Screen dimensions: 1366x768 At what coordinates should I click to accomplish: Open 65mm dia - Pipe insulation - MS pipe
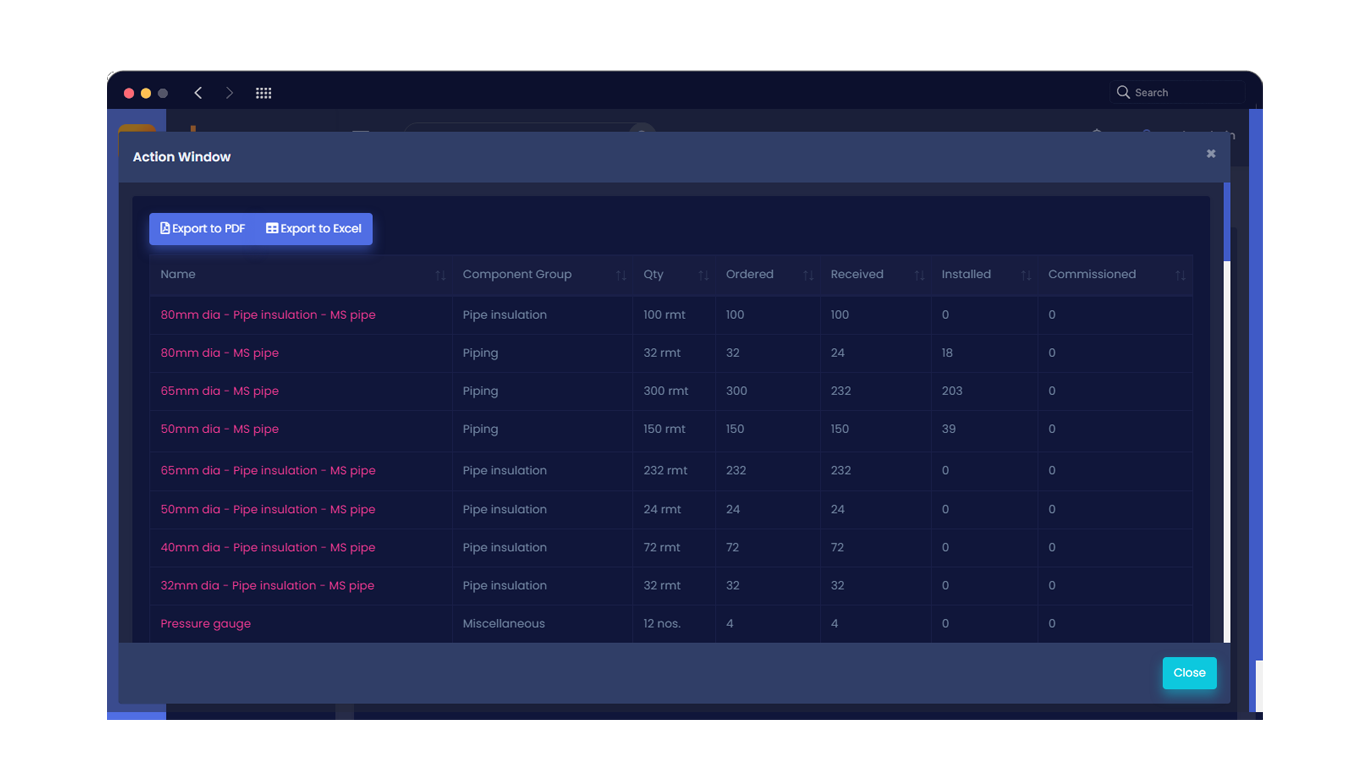click(x=268, y=471)
